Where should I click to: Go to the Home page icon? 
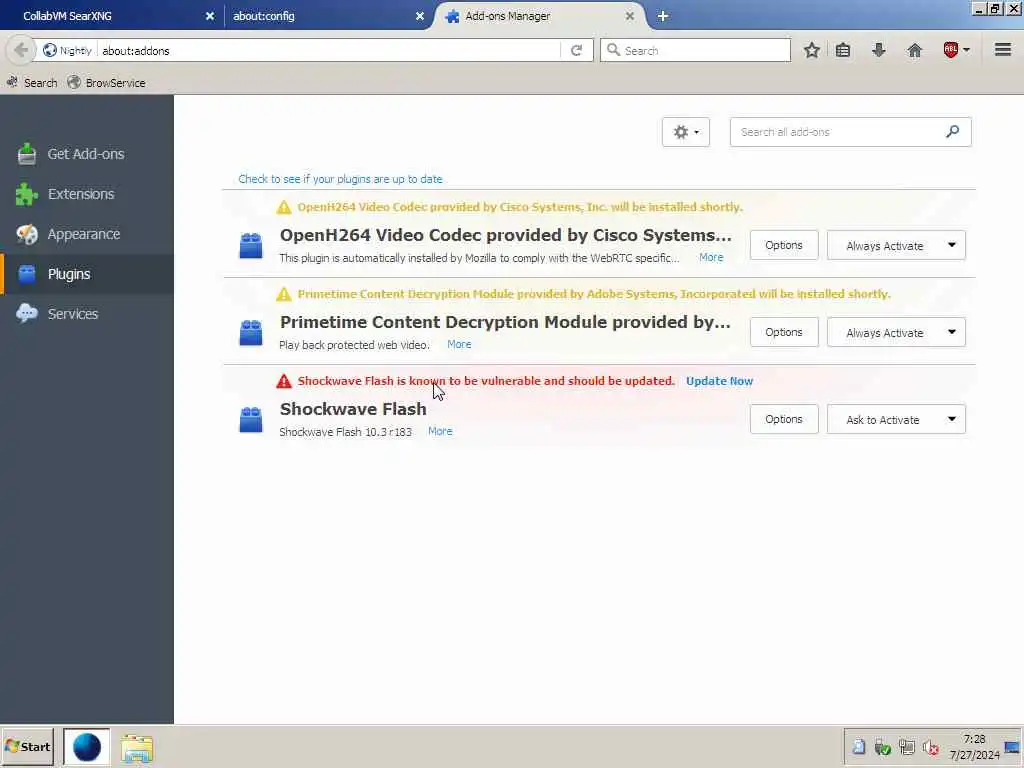tap(914, 50)
